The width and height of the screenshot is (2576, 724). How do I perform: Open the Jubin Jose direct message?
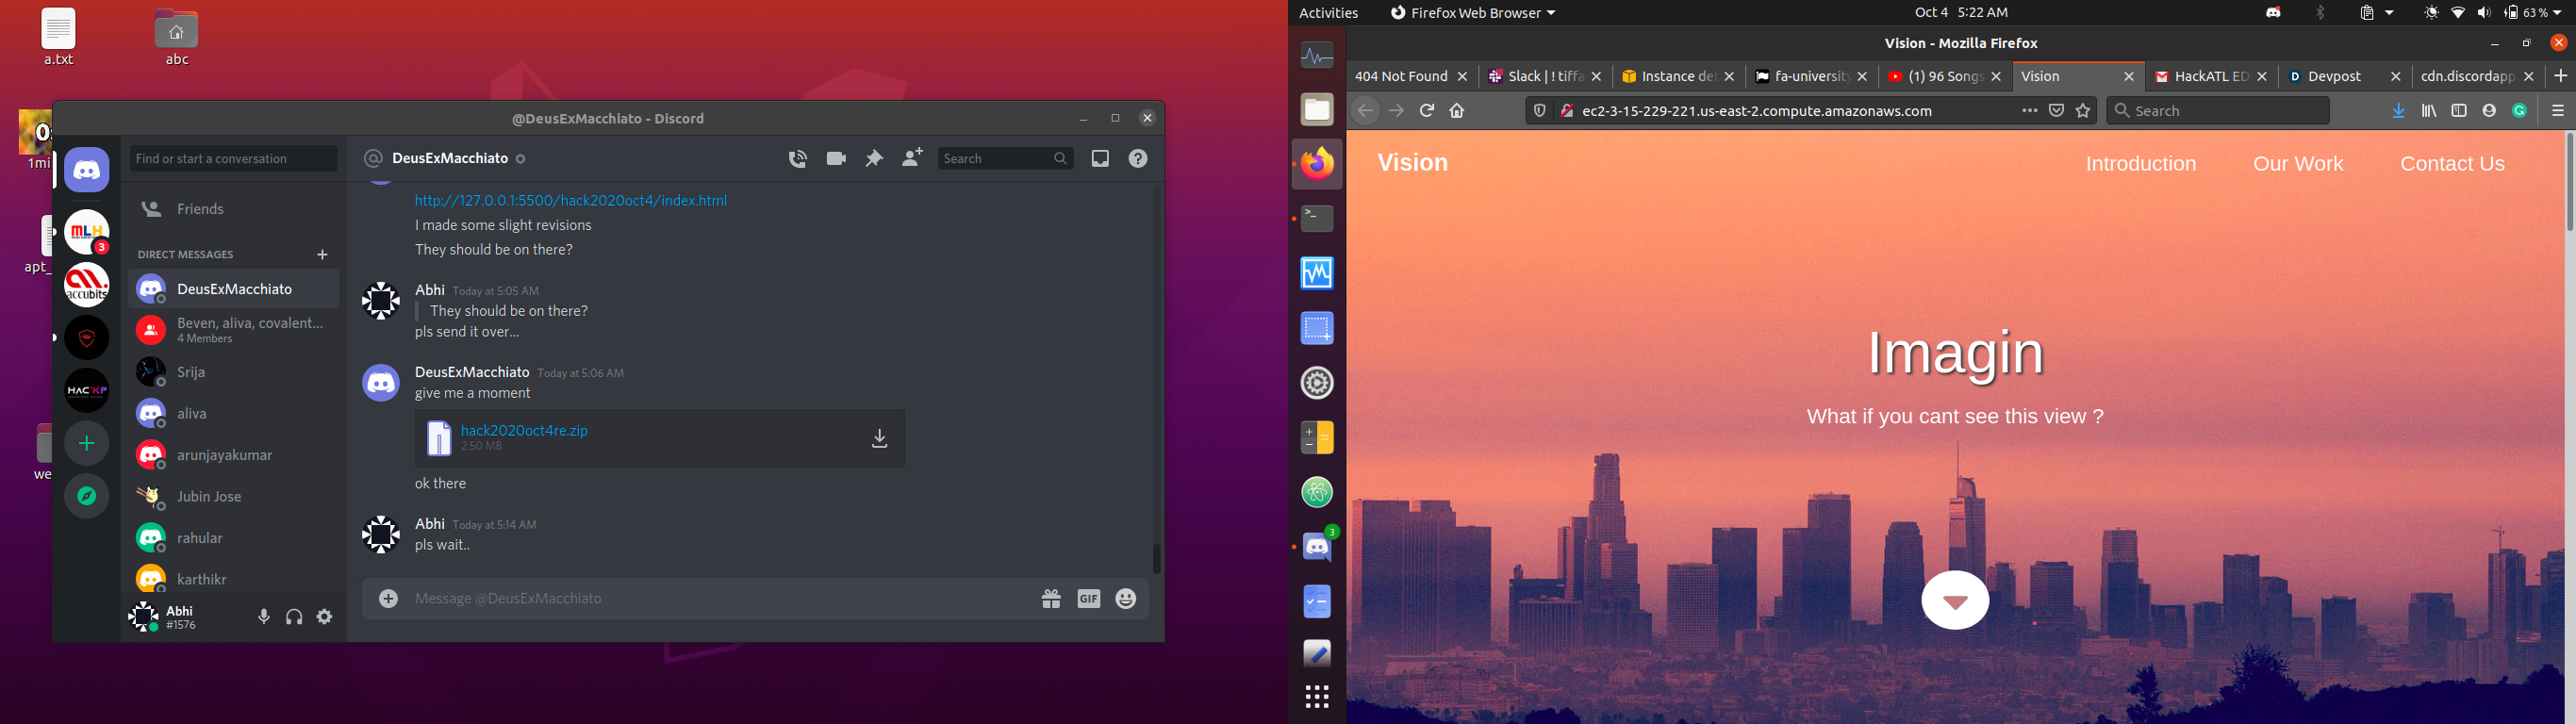pyautogui.click(x=233, y=496)
